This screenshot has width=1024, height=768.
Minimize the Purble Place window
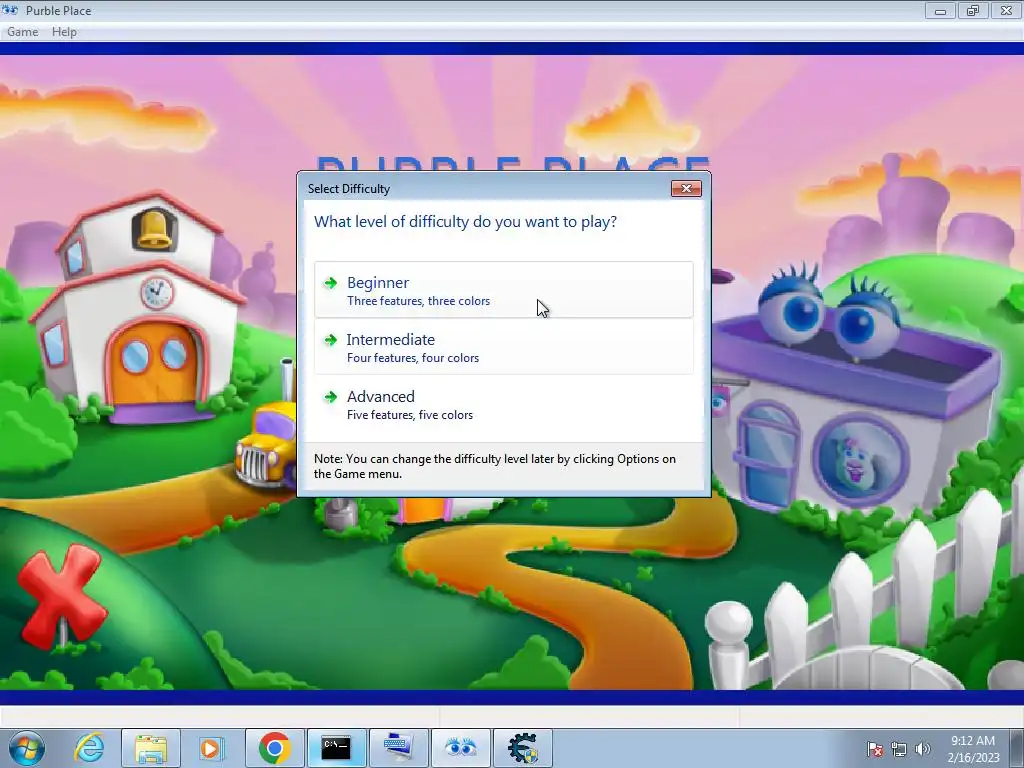point(940,10)
